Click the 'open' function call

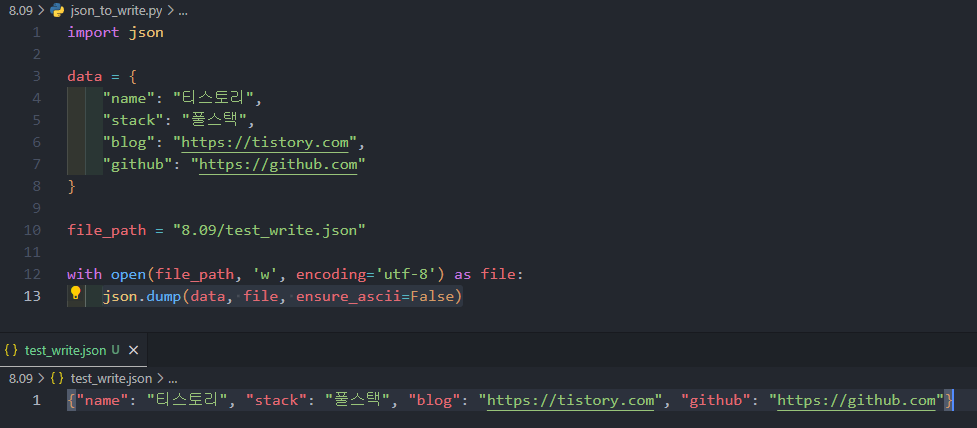tap(128, 274)
